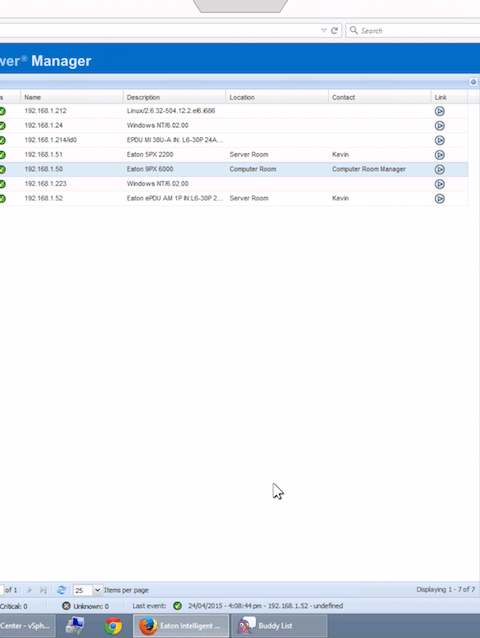Image resolution: width=480 pixels, height=638 pixels.
Task: Click green status icon for 192.168.1.24
Action: (x=2, y=126)
